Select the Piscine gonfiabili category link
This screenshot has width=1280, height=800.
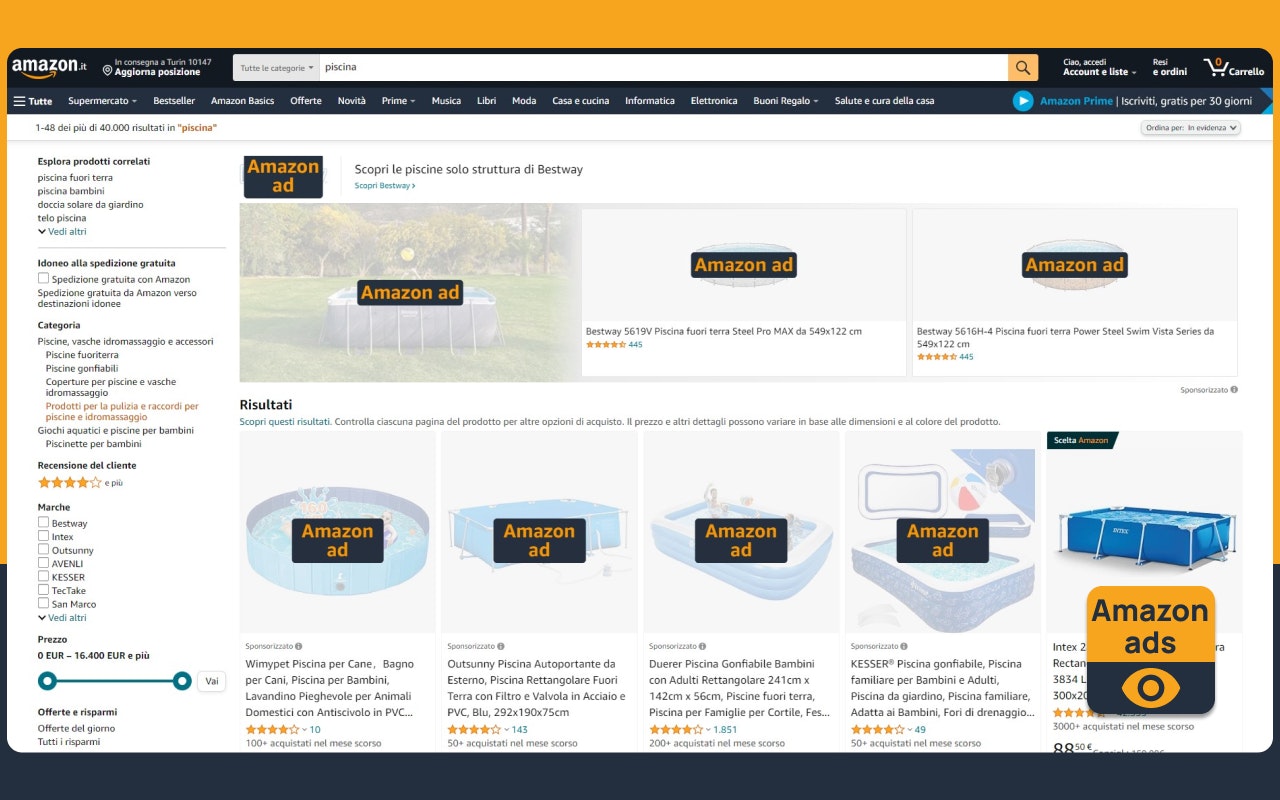82,369
